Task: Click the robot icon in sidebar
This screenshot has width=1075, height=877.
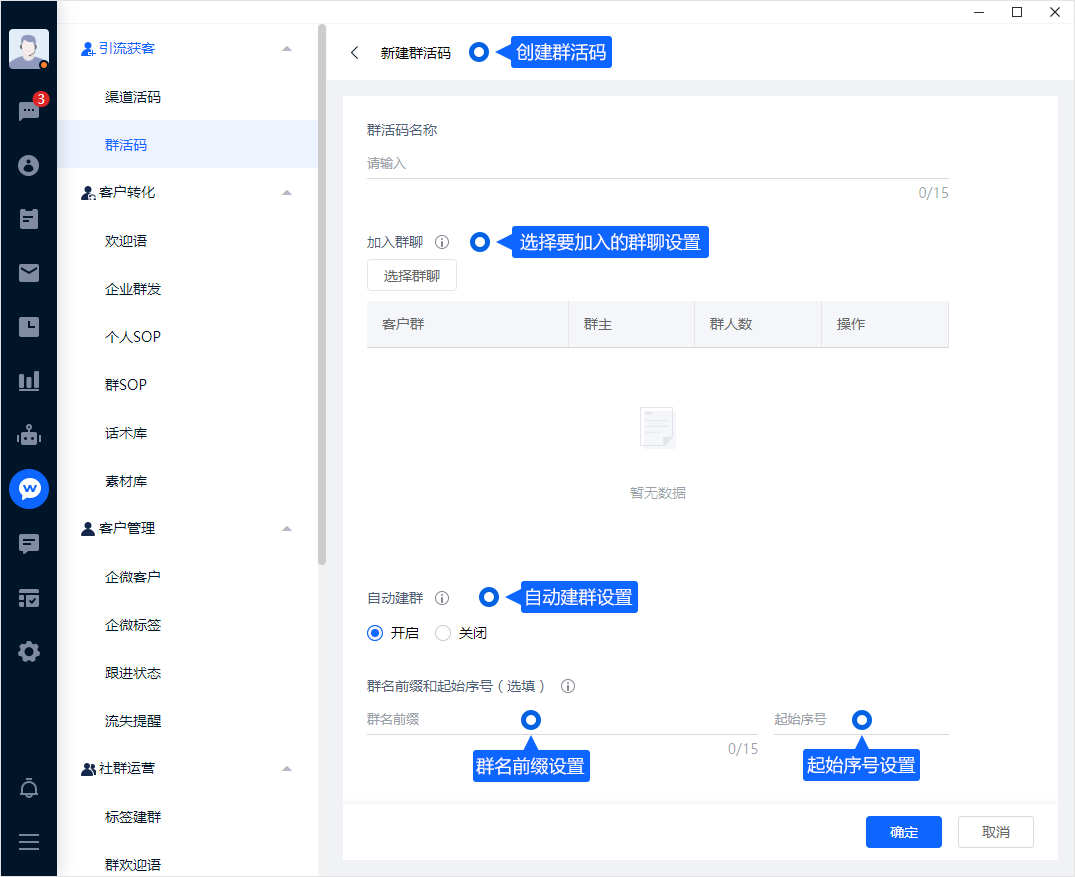Action: click(x=29, y=435)
